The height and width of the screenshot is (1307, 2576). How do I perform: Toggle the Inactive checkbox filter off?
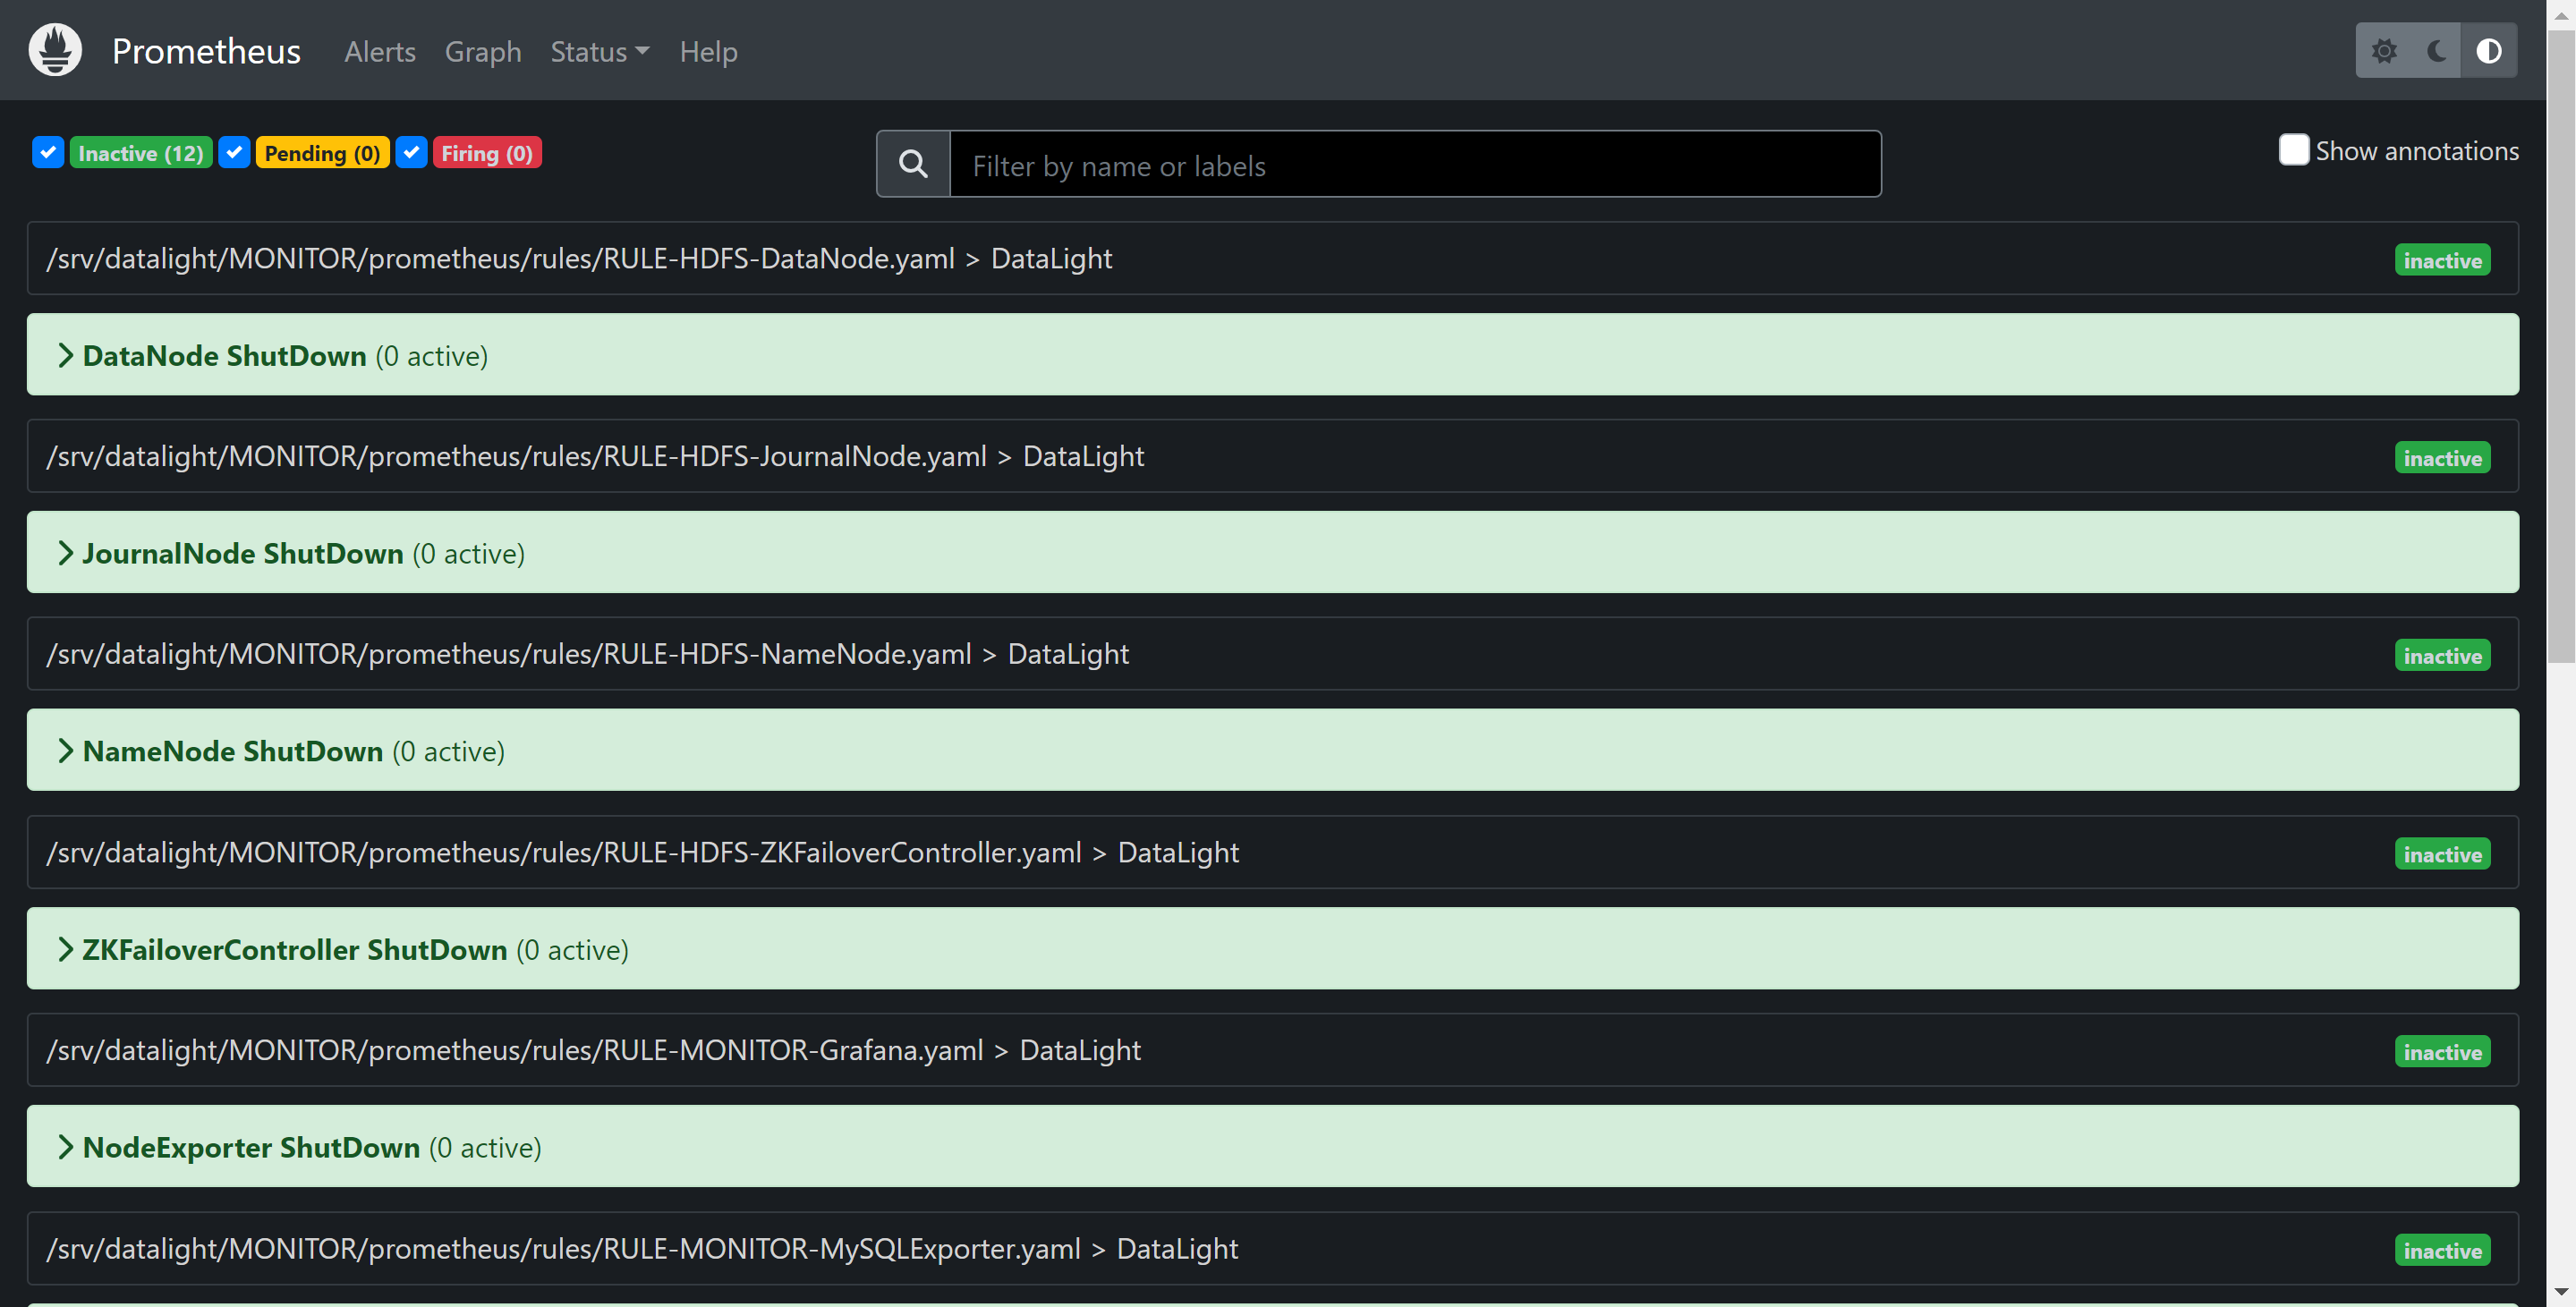pos(48,153)
